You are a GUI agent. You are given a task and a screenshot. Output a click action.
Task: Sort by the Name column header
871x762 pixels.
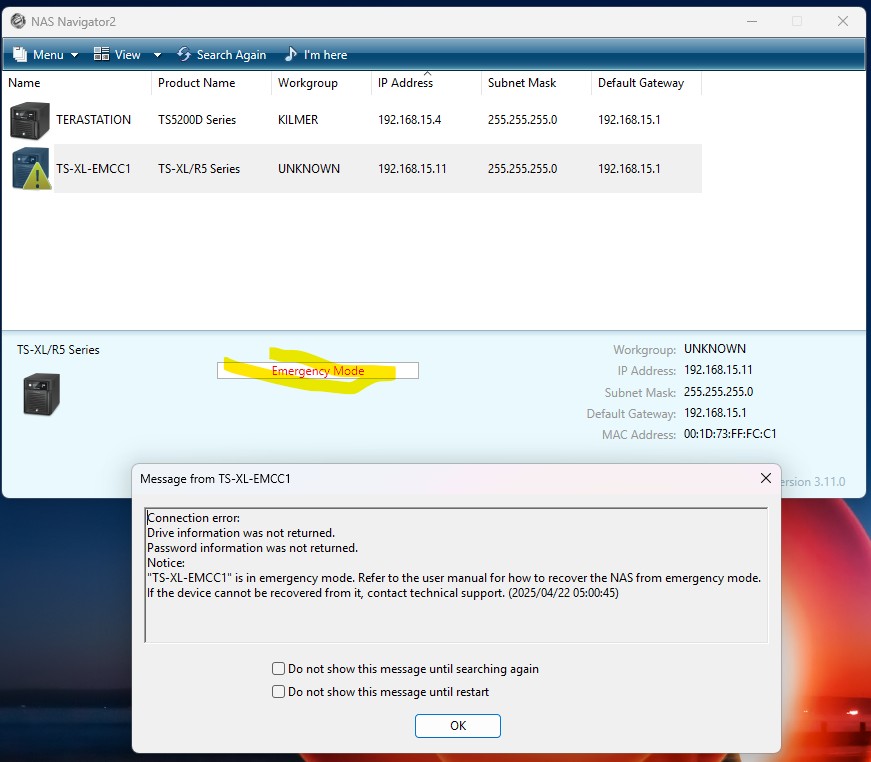click(x=77, y=83)
